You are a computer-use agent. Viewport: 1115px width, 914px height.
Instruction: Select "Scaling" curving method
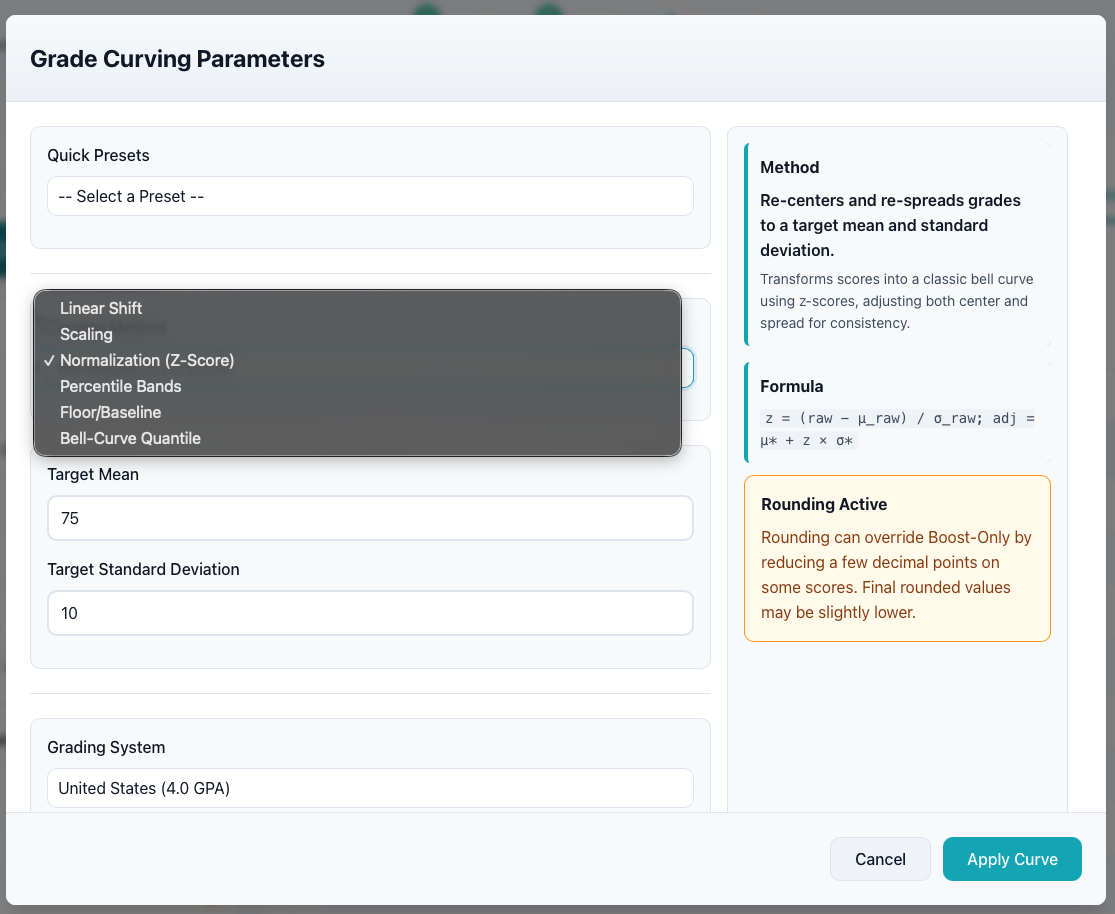pyautogui.click(x=86, y=334)
